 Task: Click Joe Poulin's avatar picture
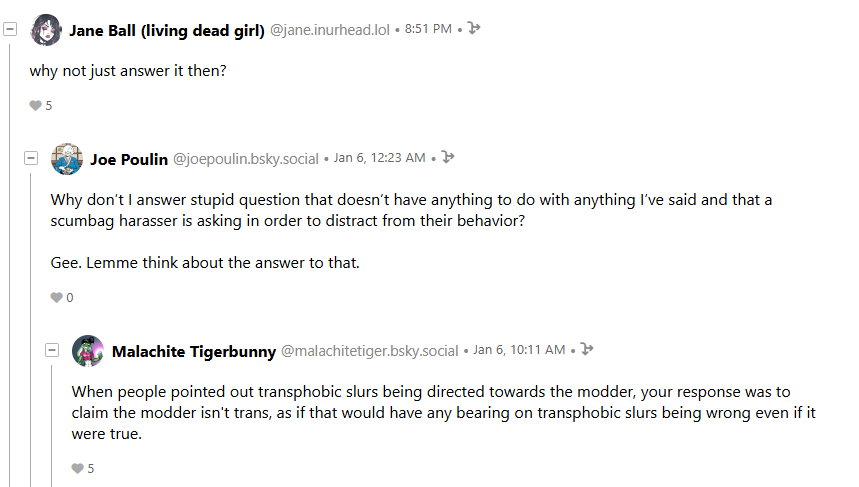[x=67, y=158]
